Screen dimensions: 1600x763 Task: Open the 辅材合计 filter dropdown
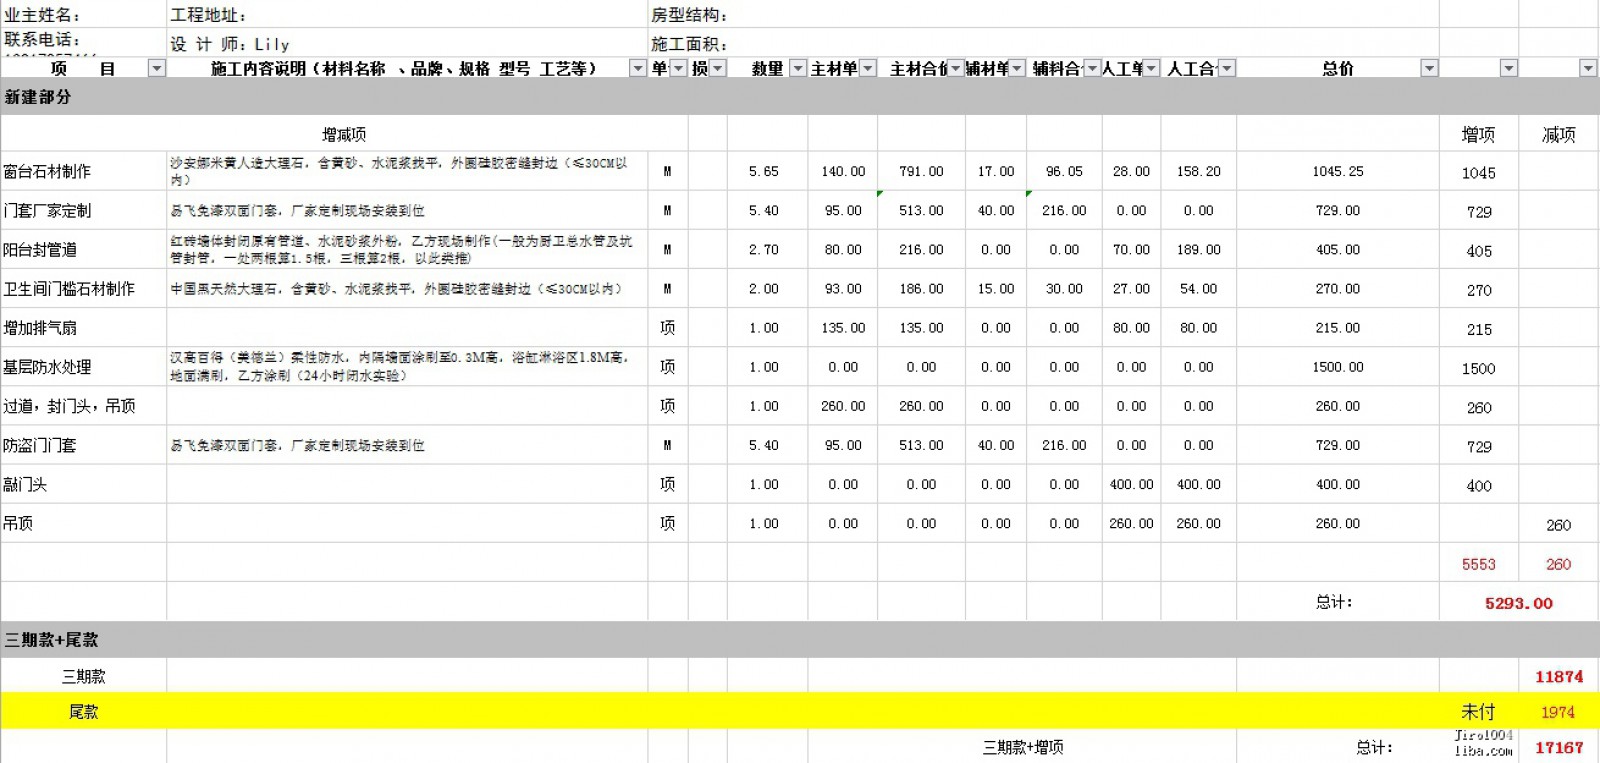[1092, 68]
